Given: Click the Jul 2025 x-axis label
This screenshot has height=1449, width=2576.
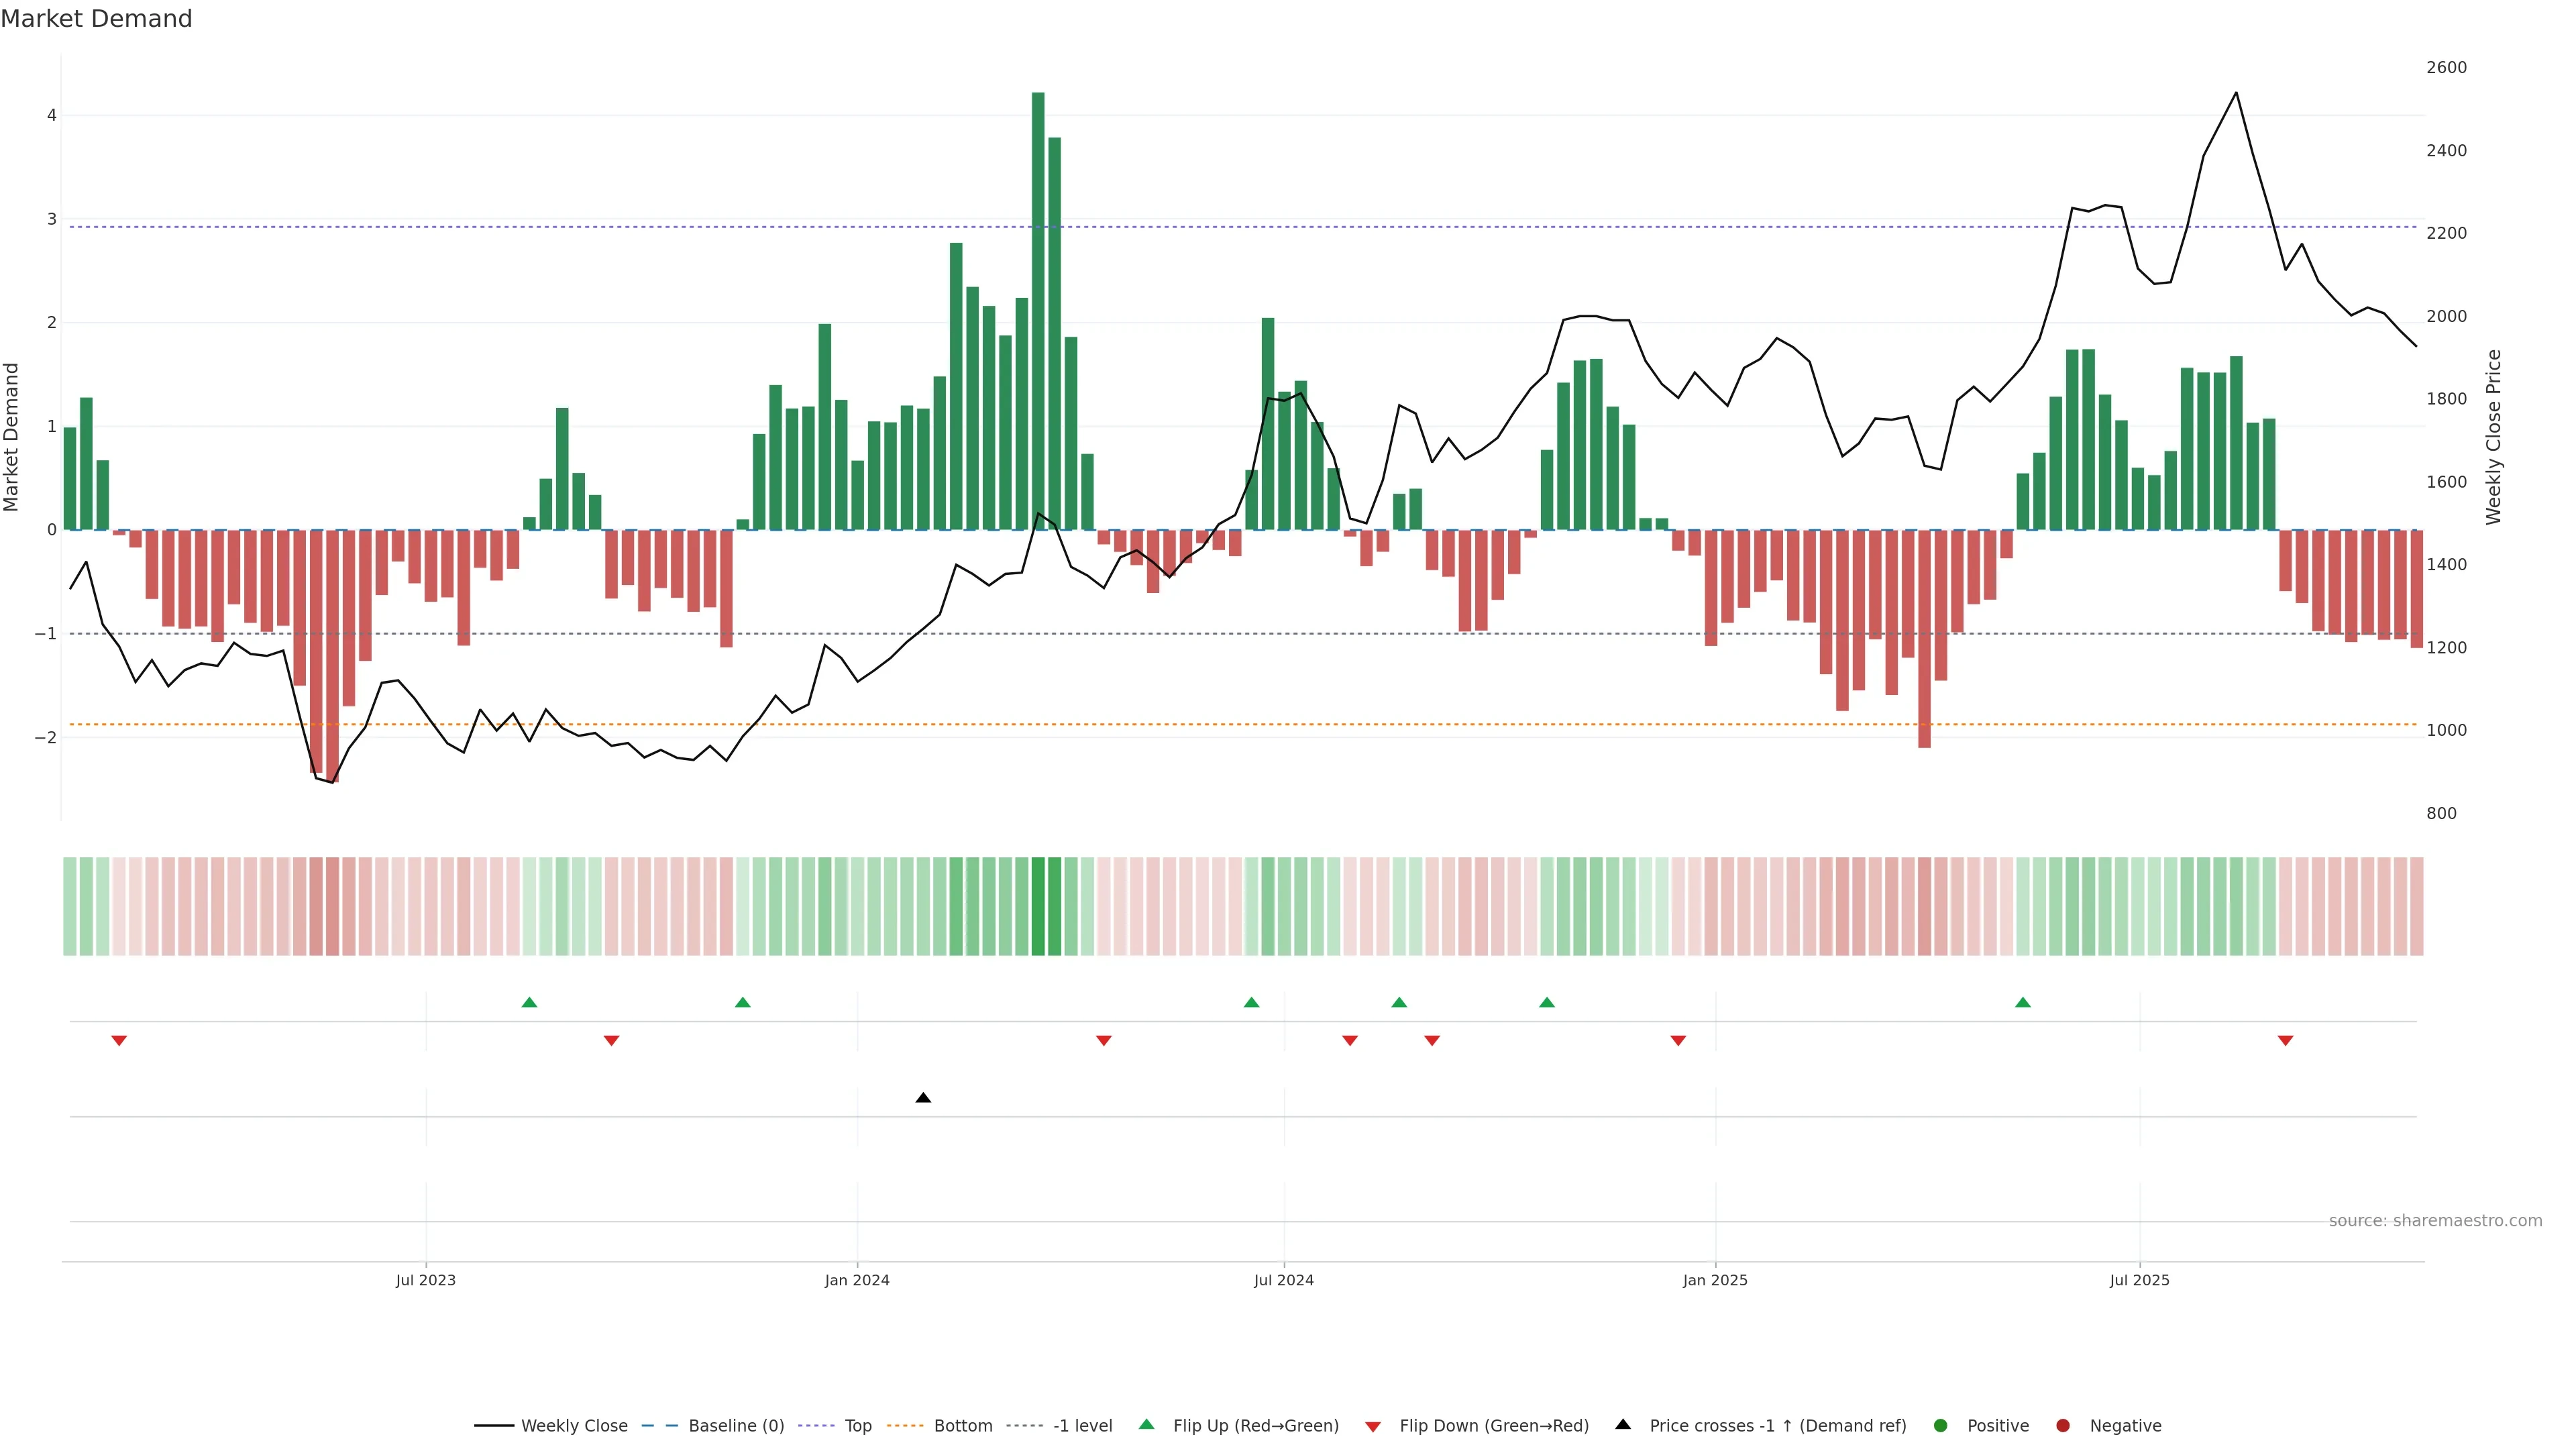Looking at the screenshot, I should click(2139, 1280).
